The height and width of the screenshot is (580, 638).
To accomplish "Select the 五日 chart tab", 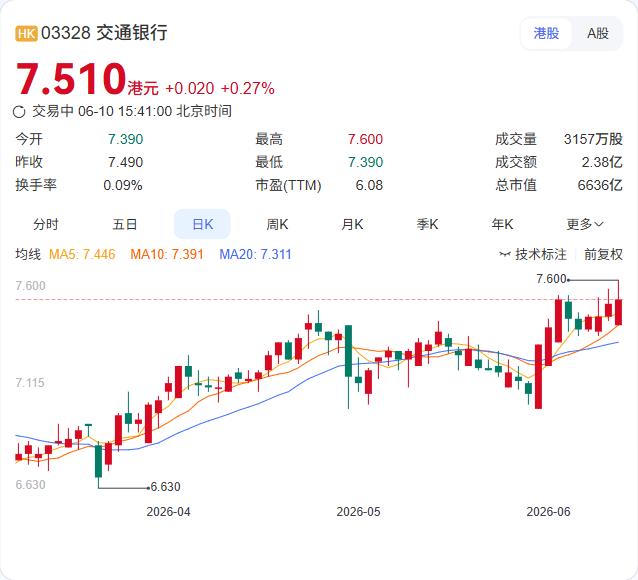I will click(125, 224).
